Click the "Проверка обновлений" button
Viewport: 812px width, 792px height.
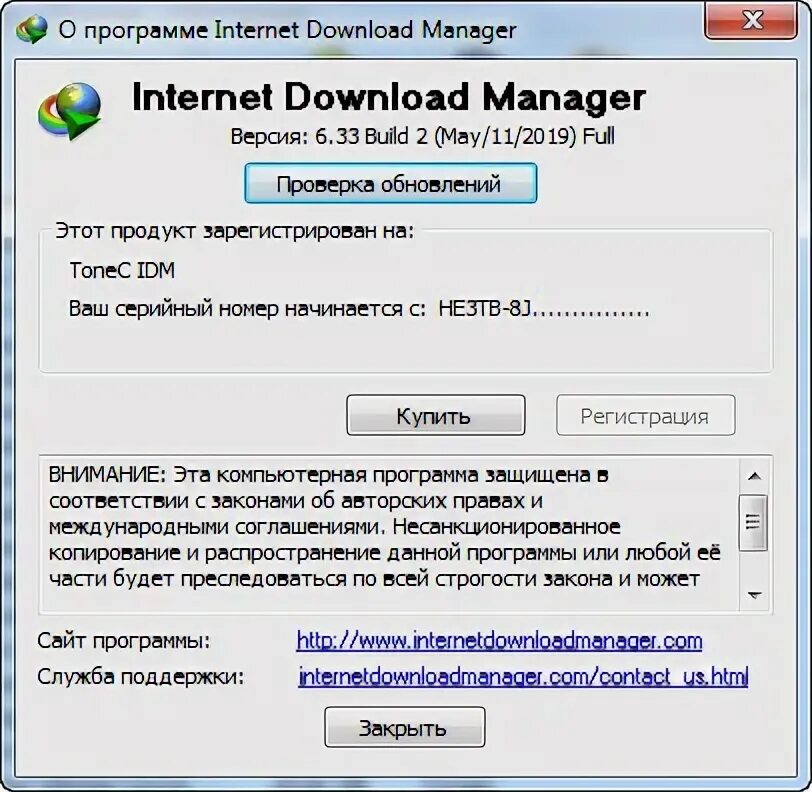[390, 183]
